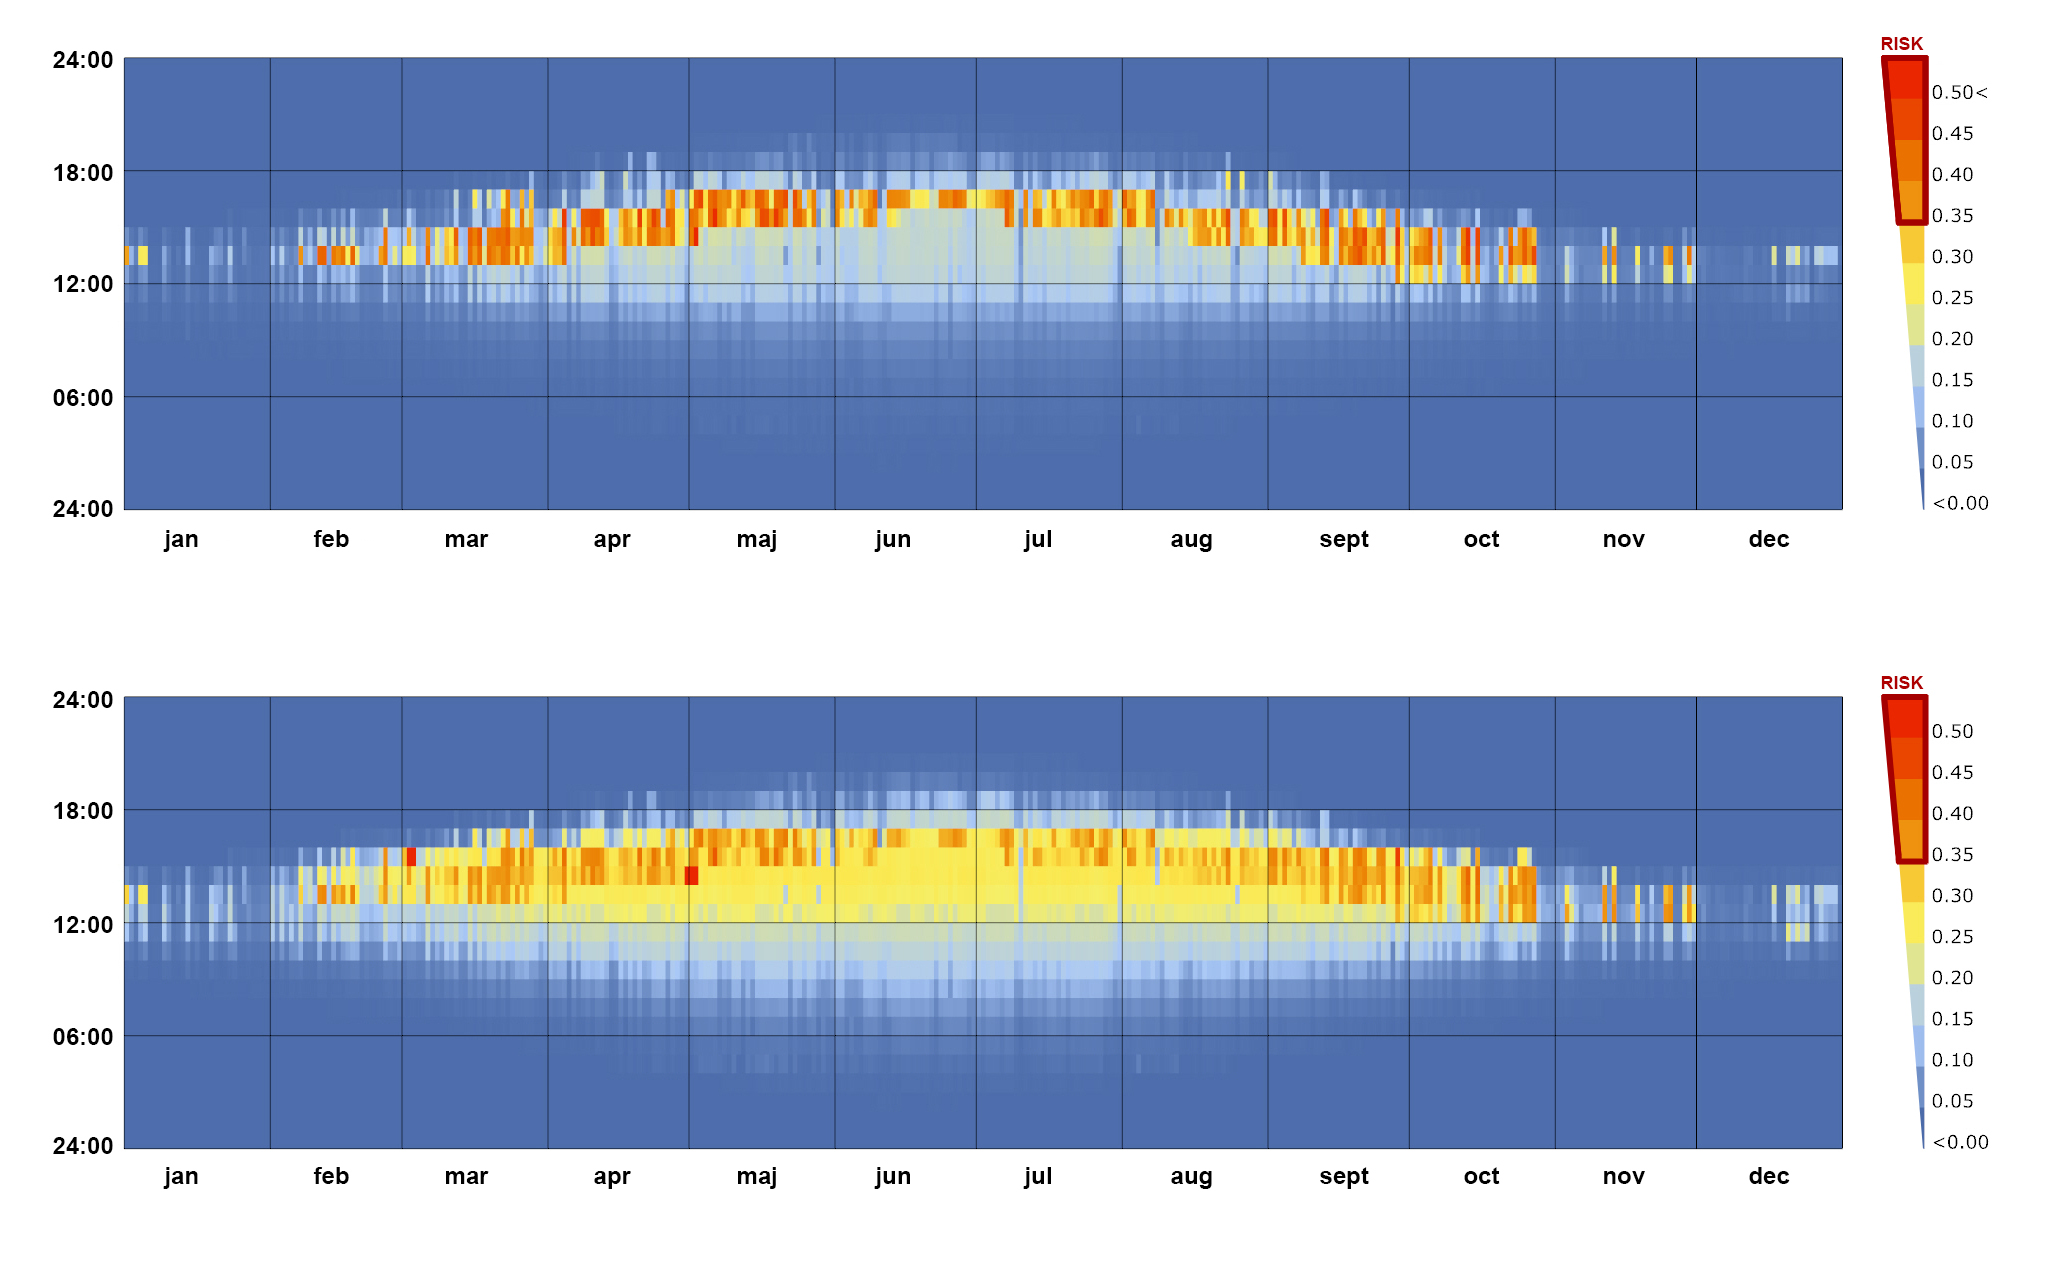Click the 0.25 value in the bottom legend

[x=1952, y=936]
